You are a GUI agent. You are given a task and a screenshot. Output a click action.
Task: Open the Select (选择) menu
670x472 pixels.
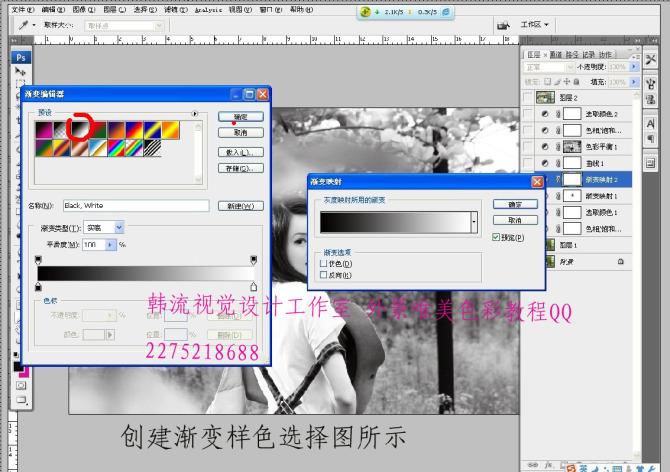[145, 9]
